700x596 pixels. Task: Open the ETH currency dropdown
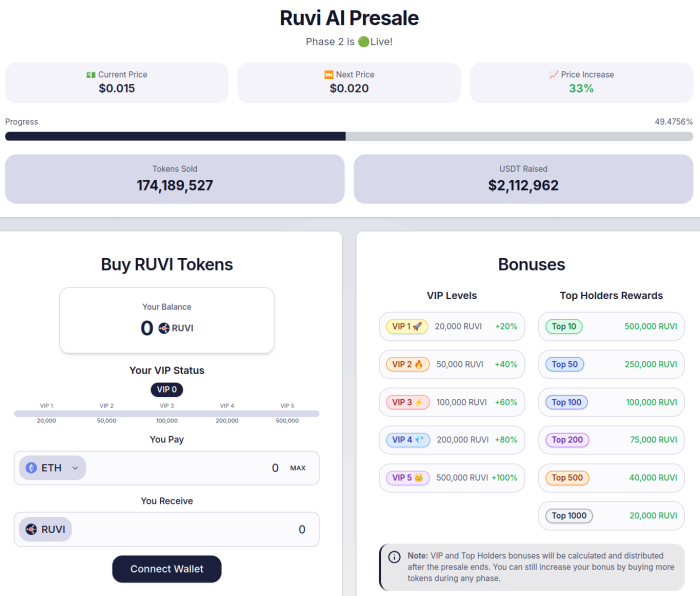[x=52, y=467]
